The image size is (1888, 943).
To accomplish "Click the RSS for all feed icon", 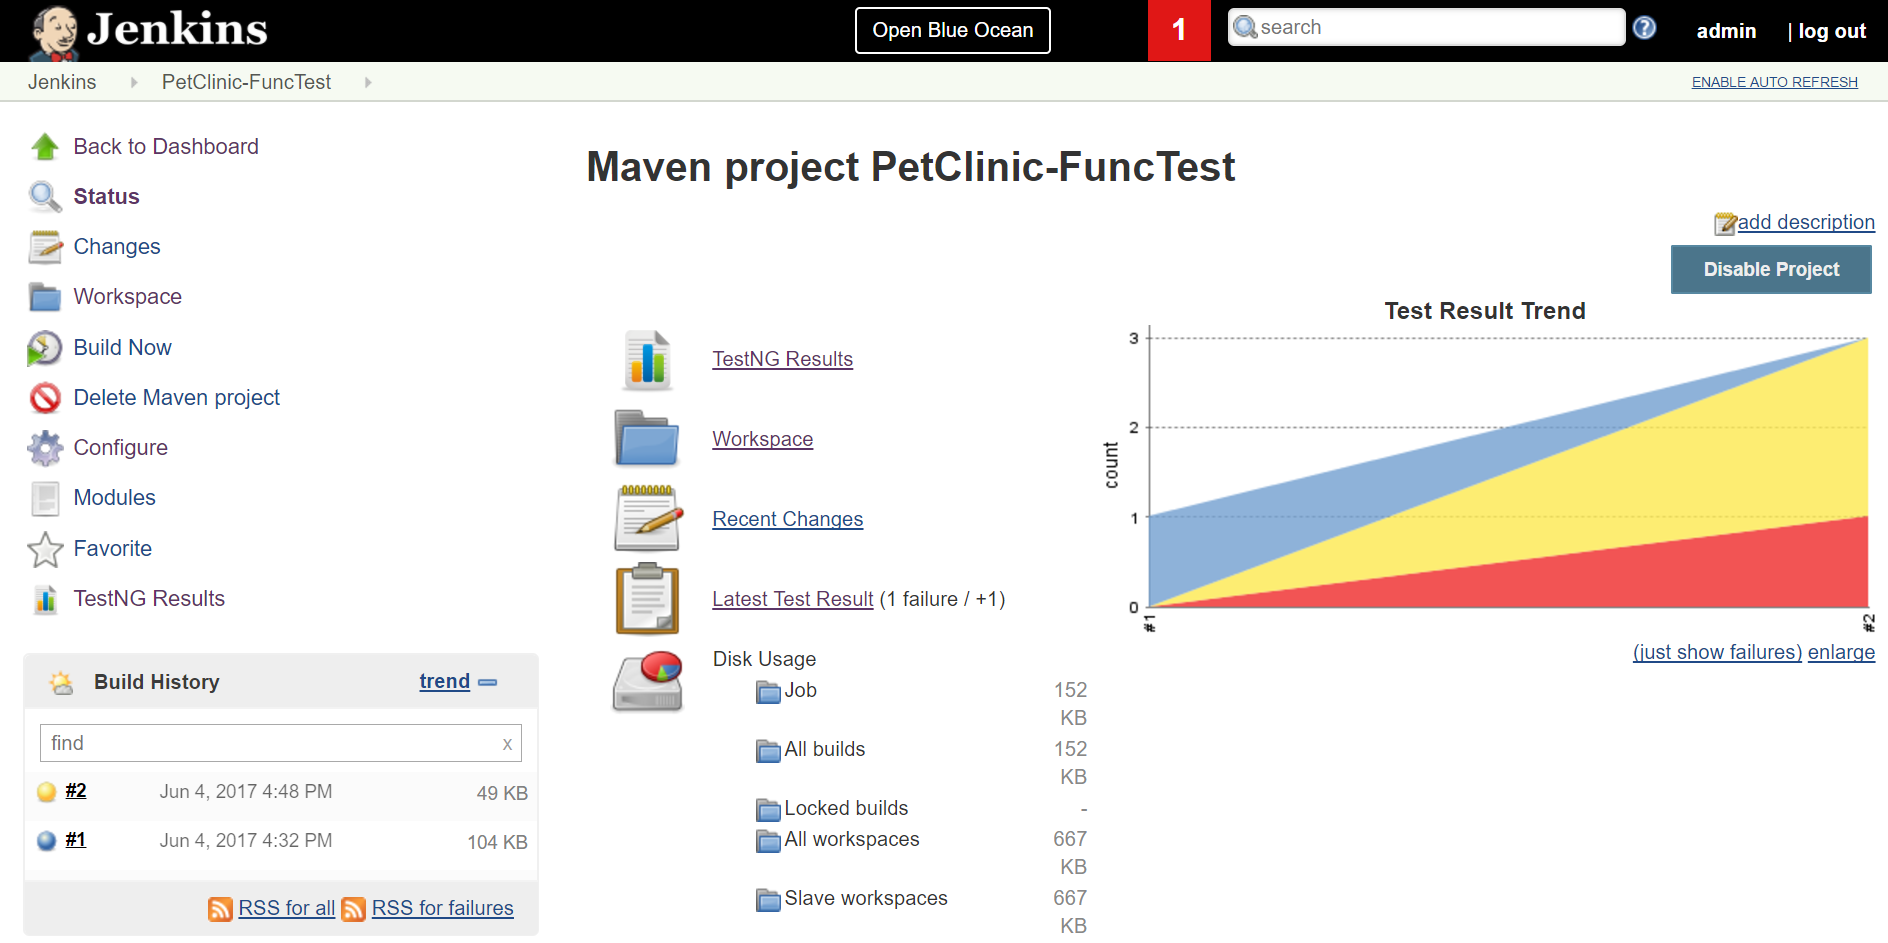I will coord(220,909).
